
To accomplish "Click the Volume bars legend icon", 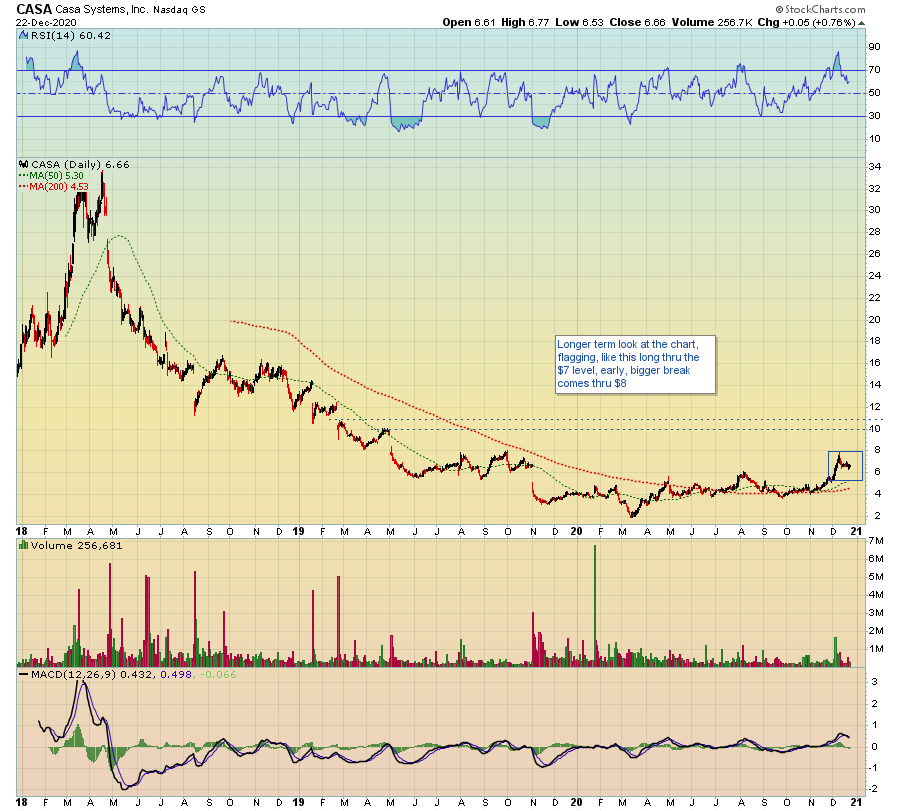I will (x=24, y=545).
